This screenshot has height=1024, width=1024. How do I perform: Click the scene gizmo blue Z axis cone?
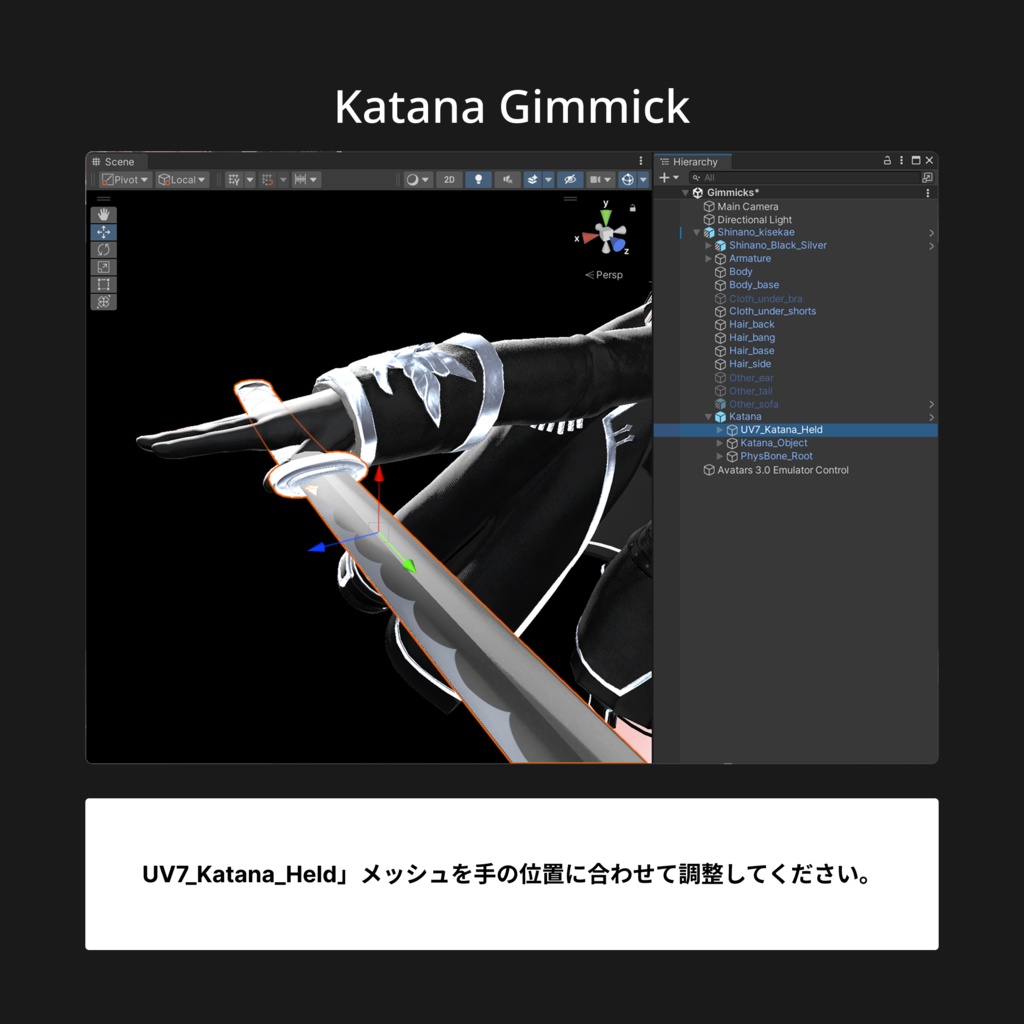coord(618,245)
